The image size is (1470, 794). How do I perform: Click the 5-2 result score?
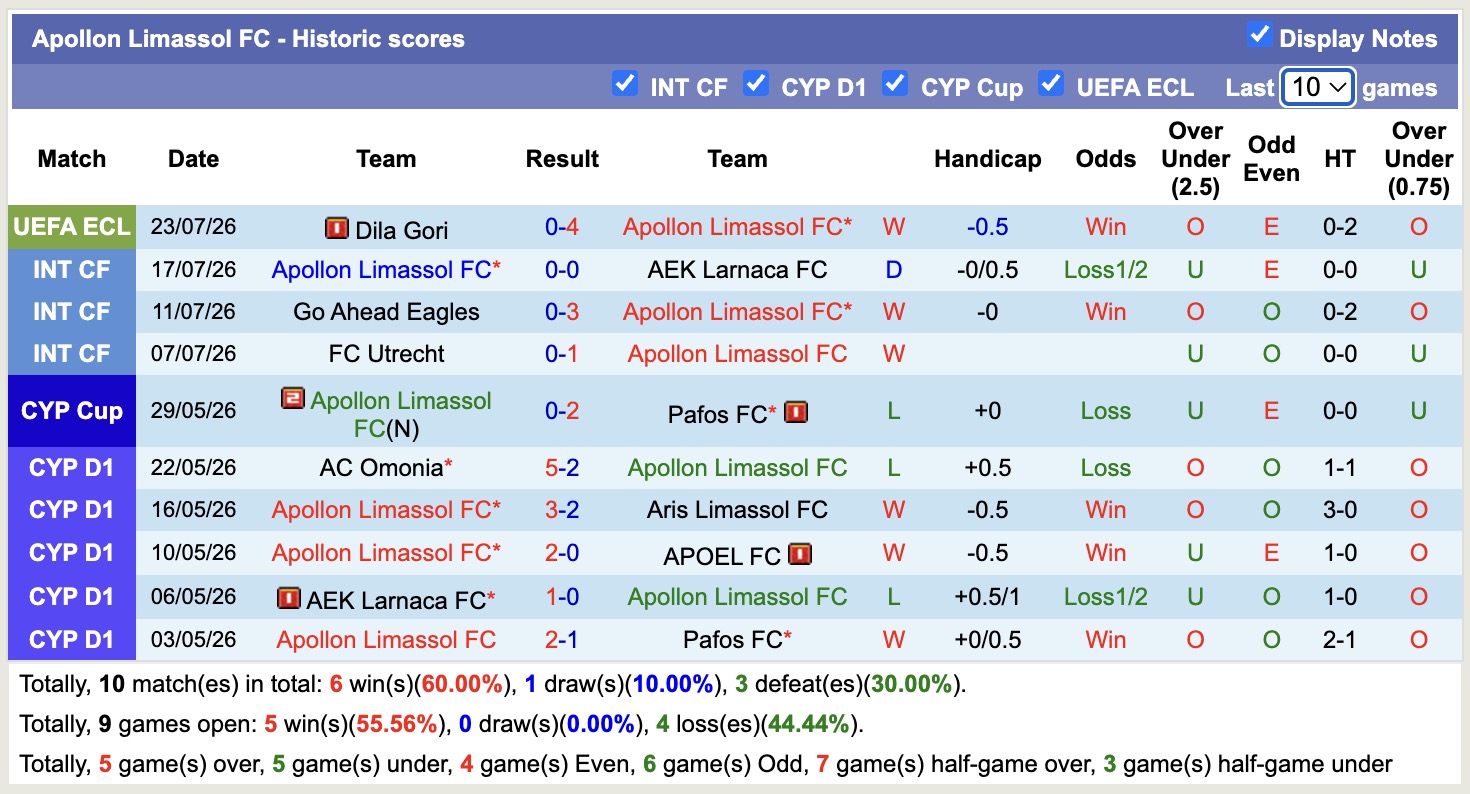pyautogui.click(x=562, y=468)
